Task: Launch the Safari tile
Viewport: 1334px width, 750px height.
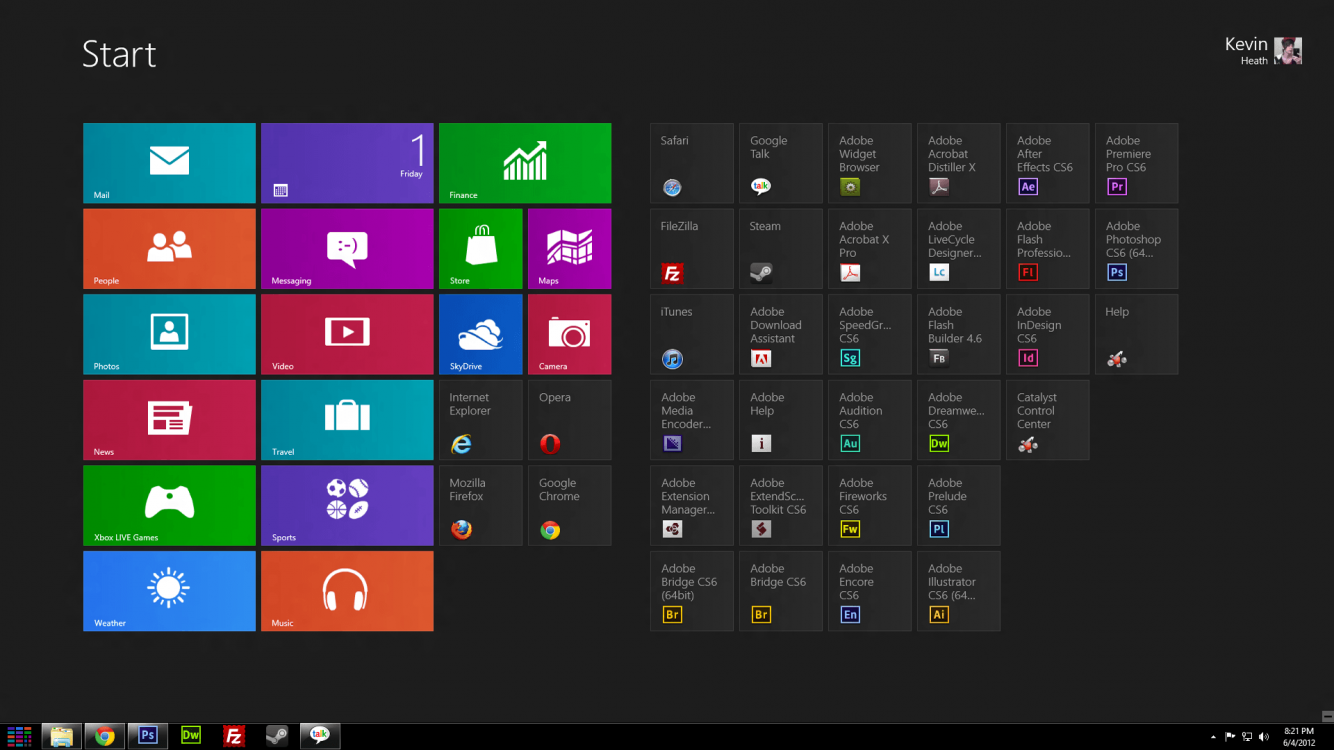Action: tap(692, 163)
